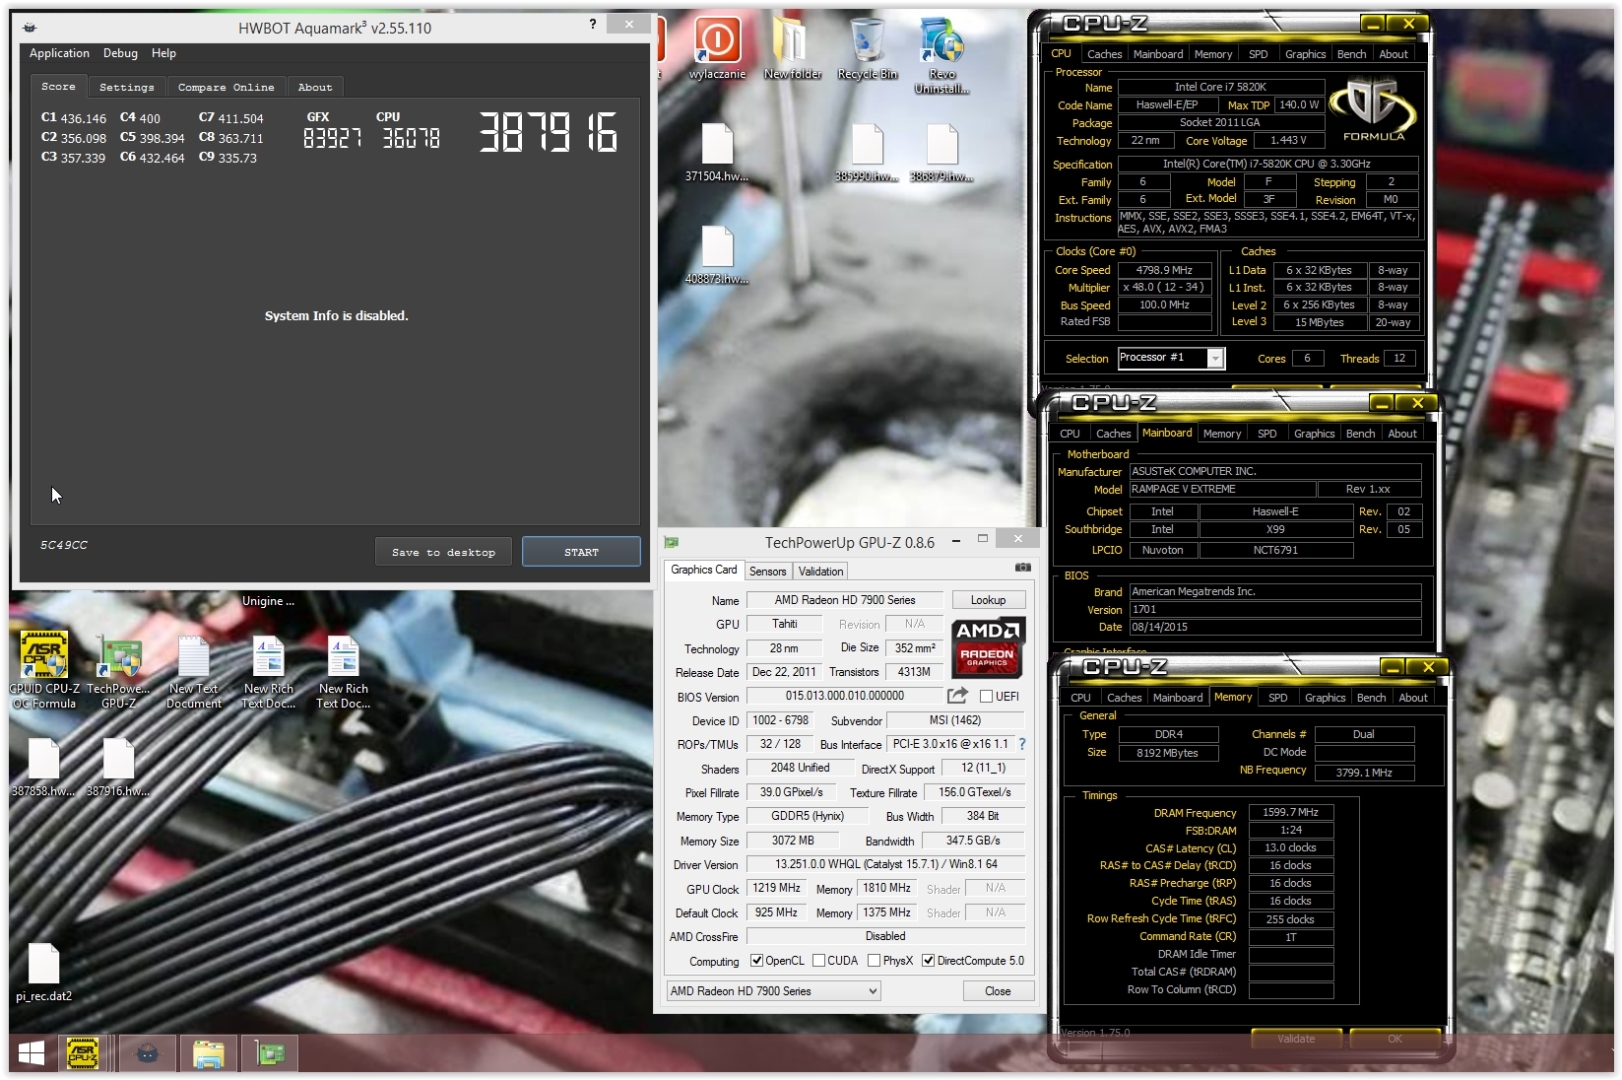Click the 387916 total score in Aquamark
This screenshot has width=1622, height=1080.
click(548, 132)
